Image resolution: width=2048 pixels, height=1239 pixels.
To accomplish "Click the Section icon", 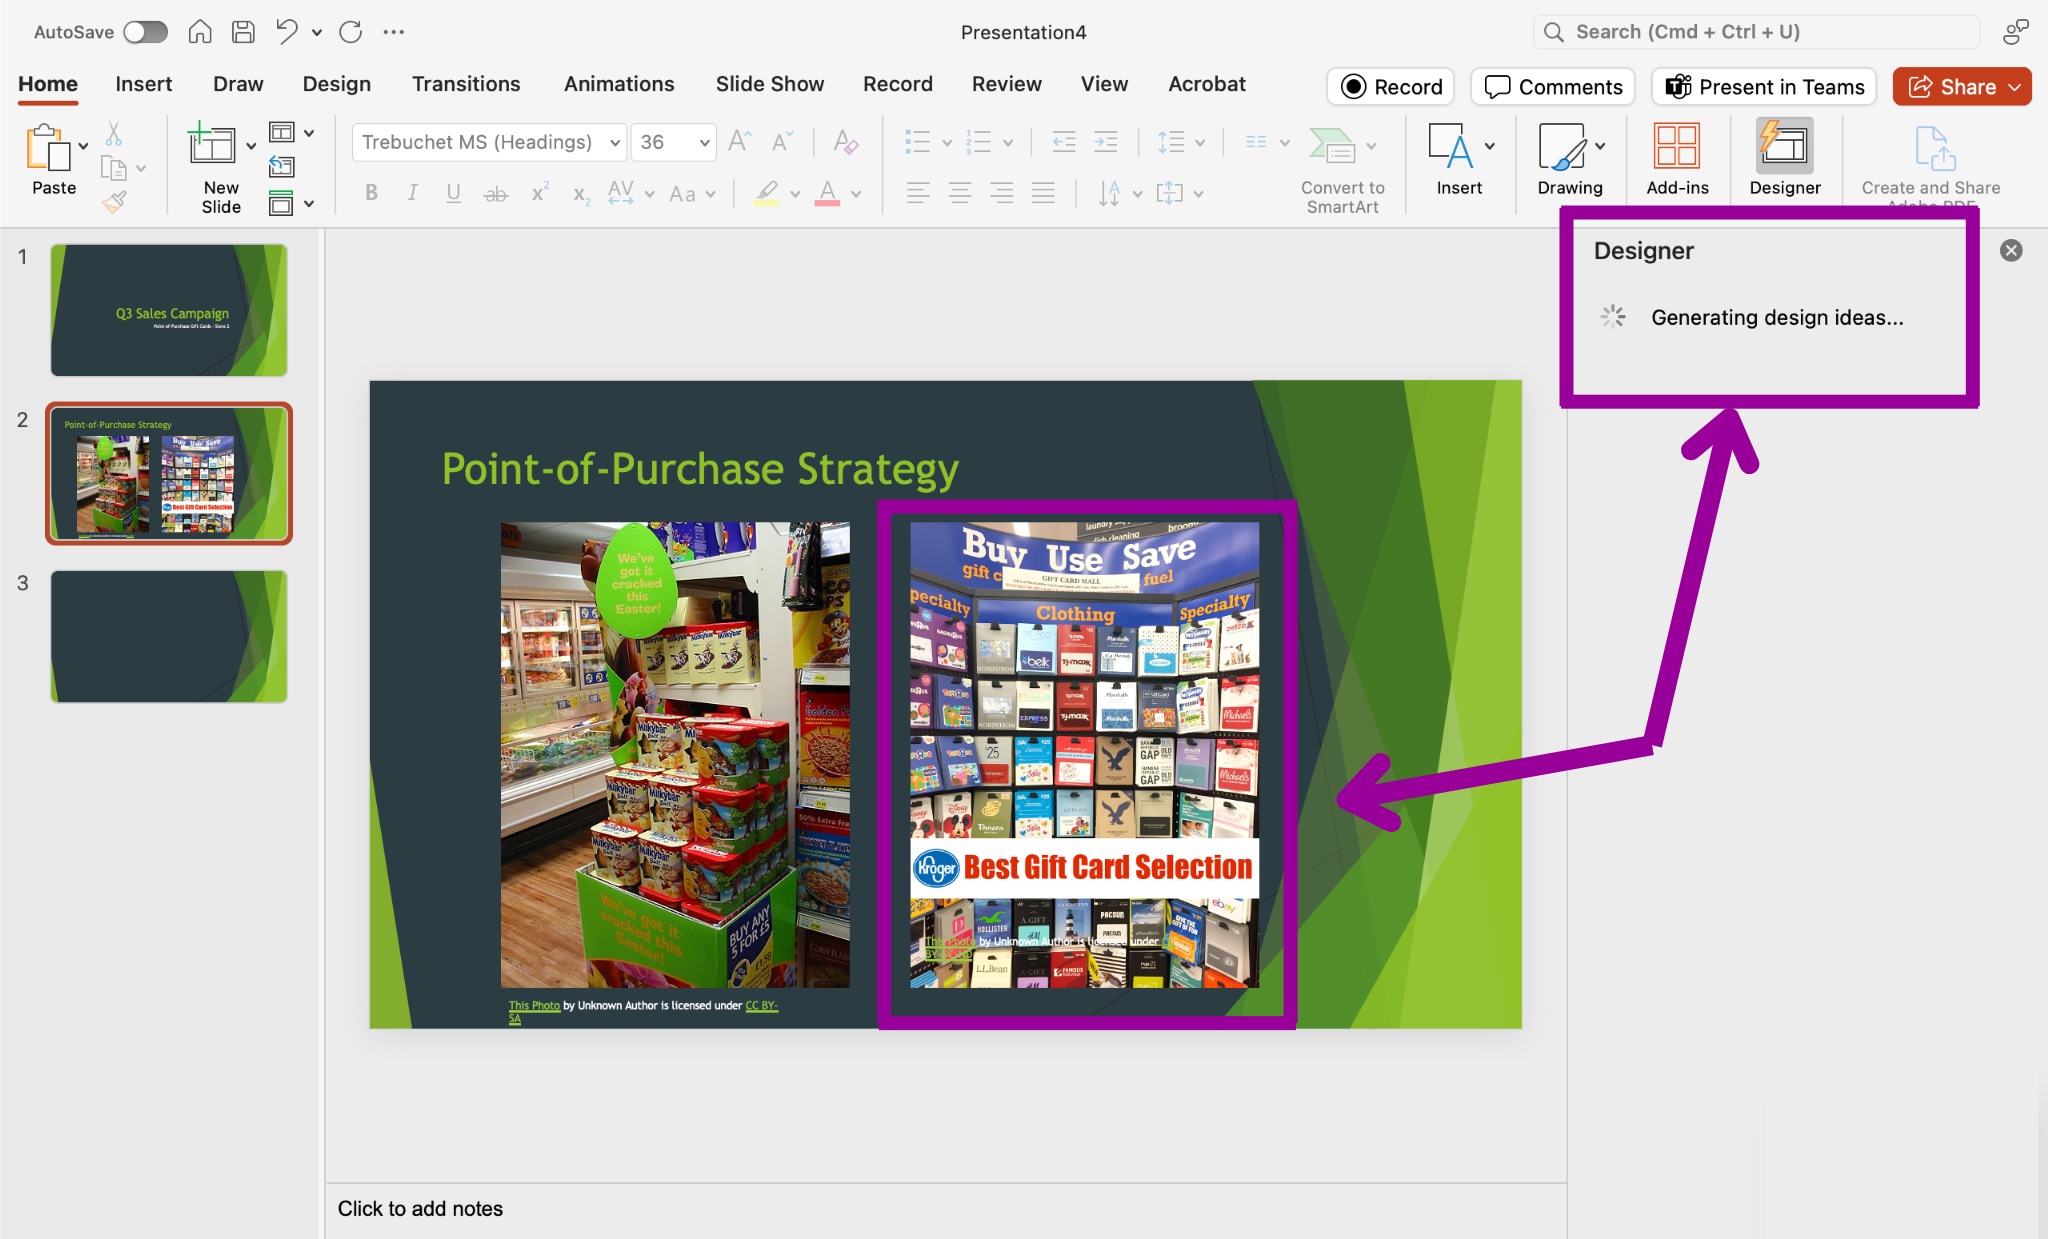I will (282, 203).
